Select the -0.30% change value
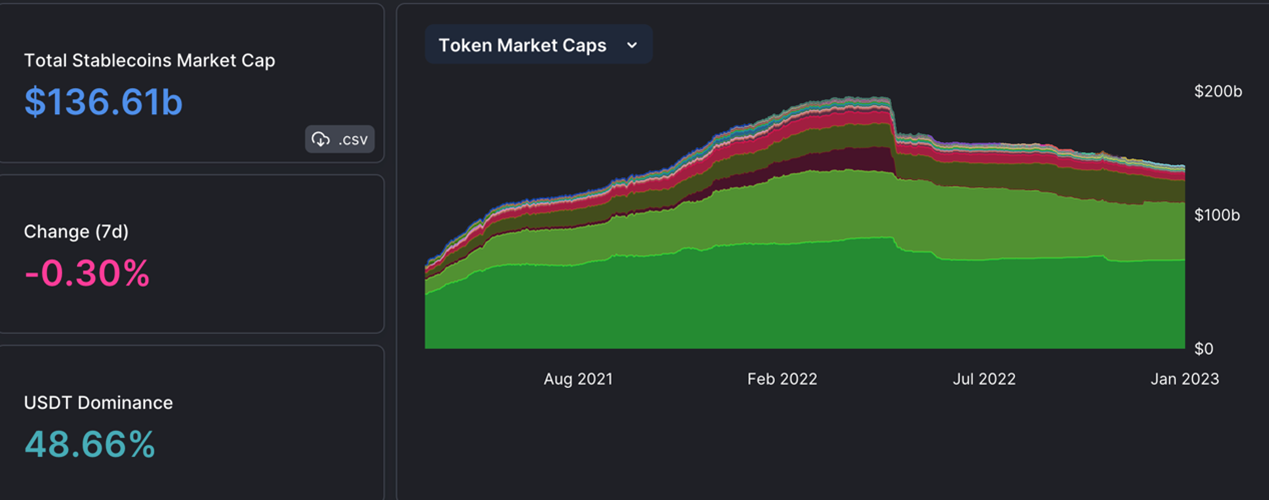Viewport: 1269px width, 500px height. [x=87, y=272]
